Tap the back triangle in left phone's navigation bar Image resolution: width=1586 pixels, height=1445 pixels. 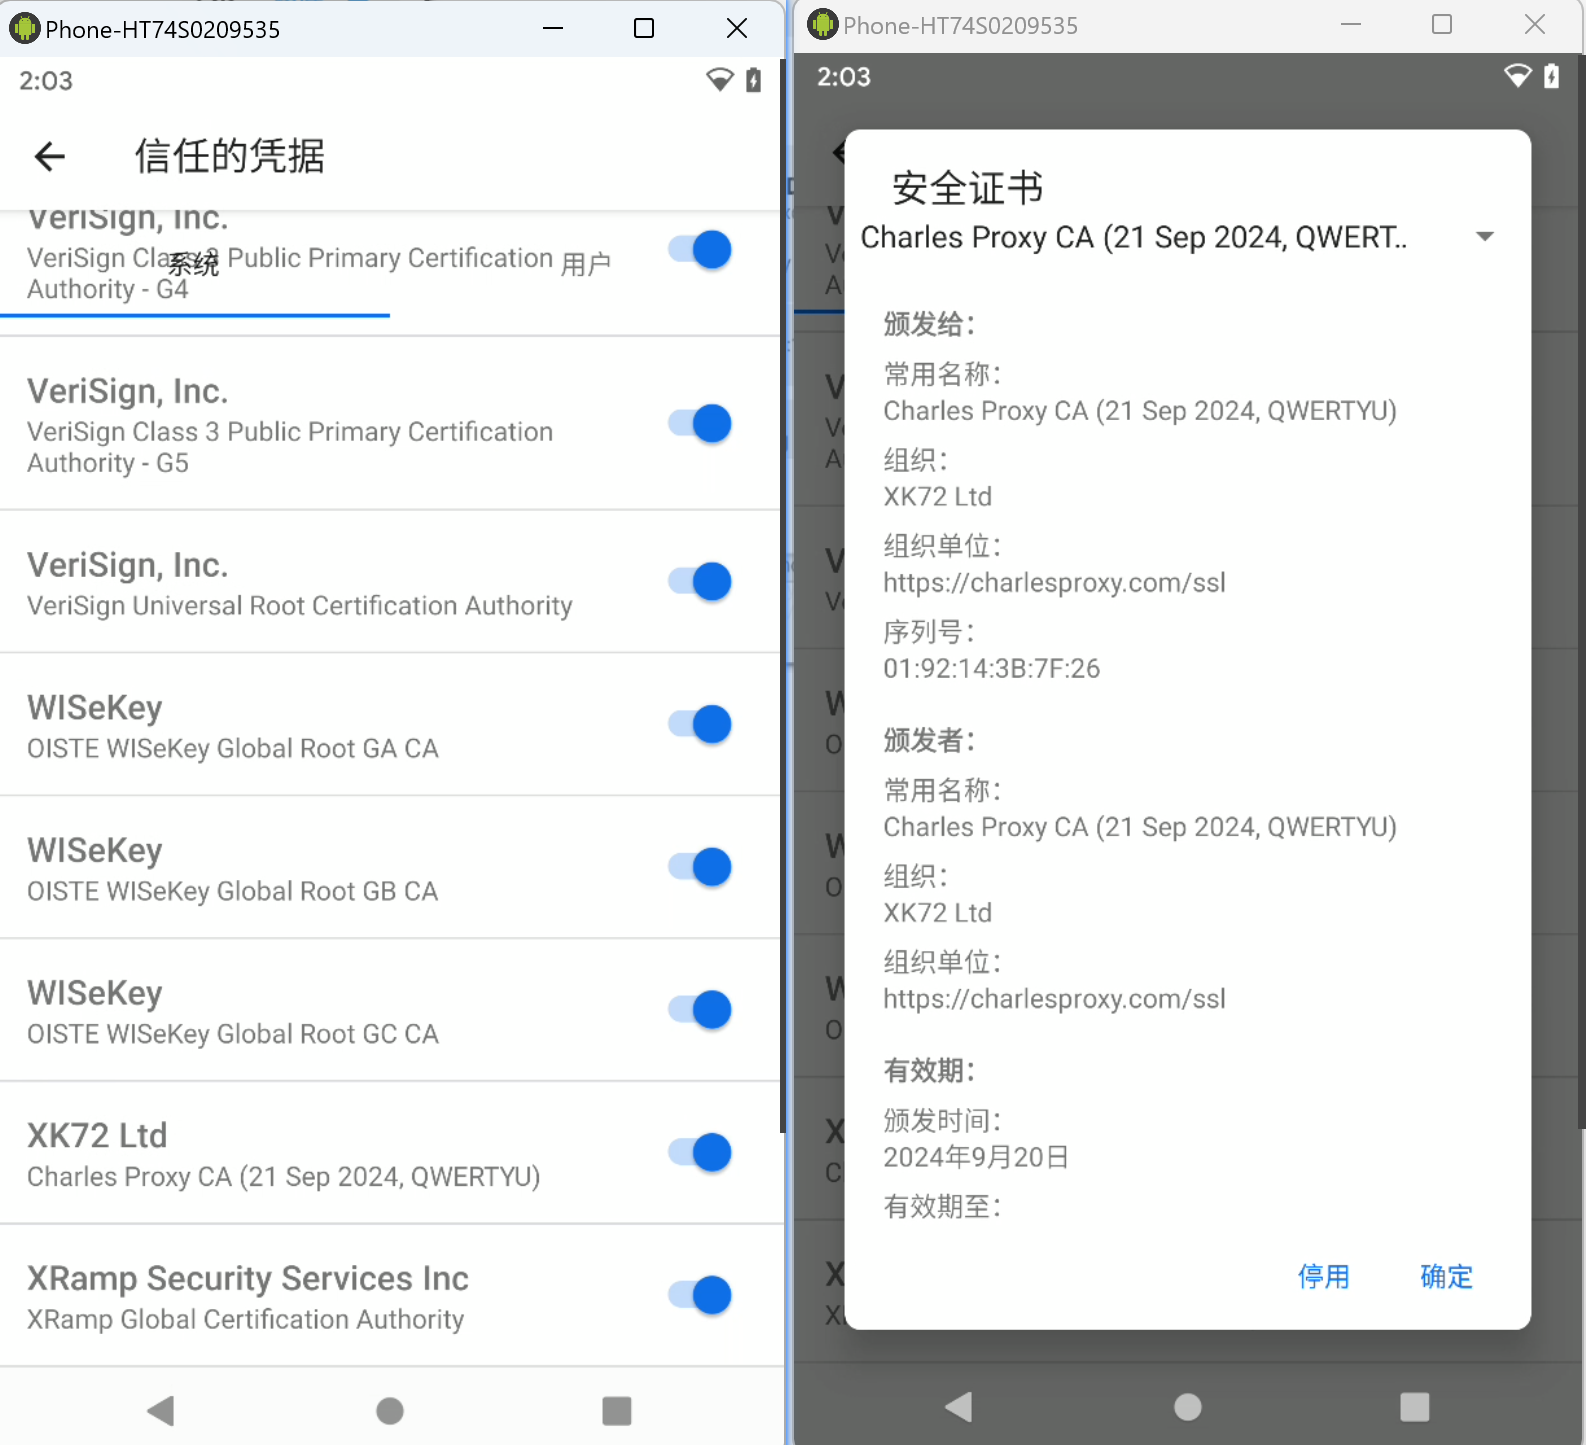161,1410
